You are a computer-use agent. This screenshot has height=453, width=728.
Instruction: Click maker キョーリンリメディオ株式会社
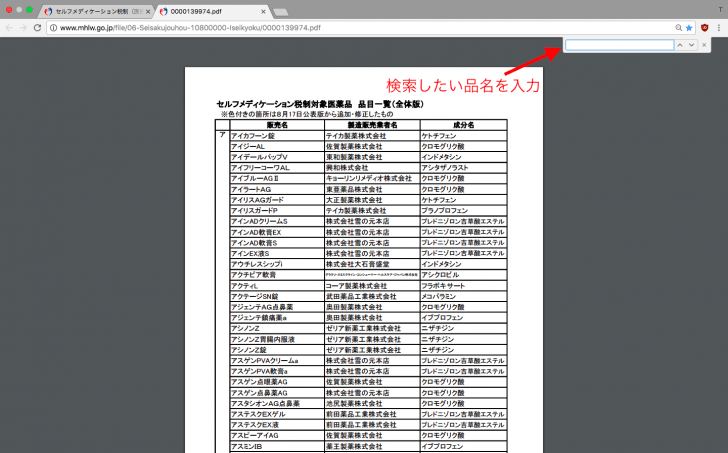pyautogui.click(x=369, y=179)
